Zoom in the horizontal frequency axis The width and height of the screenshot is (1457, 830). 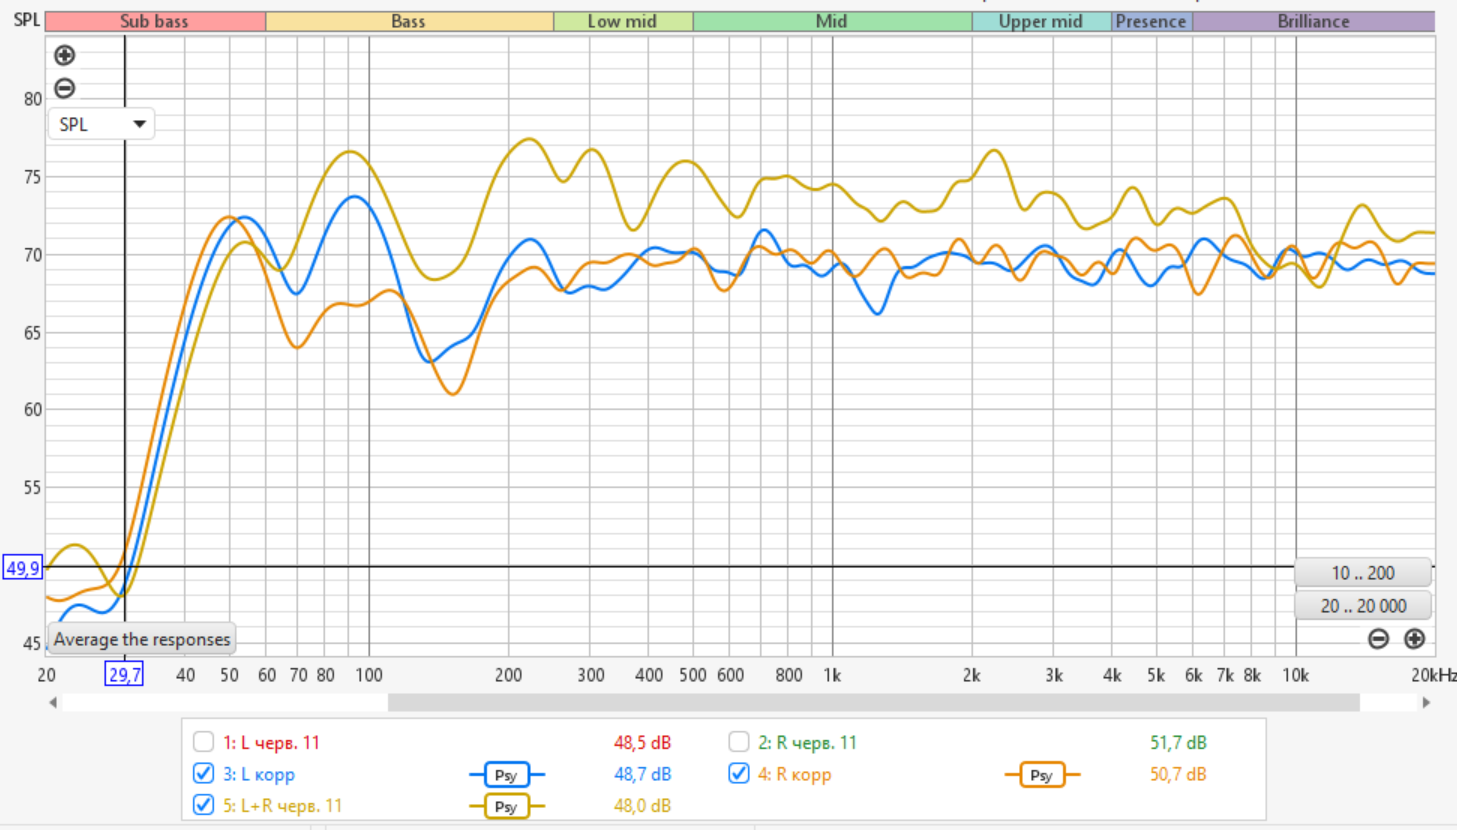click(1414, 639)
